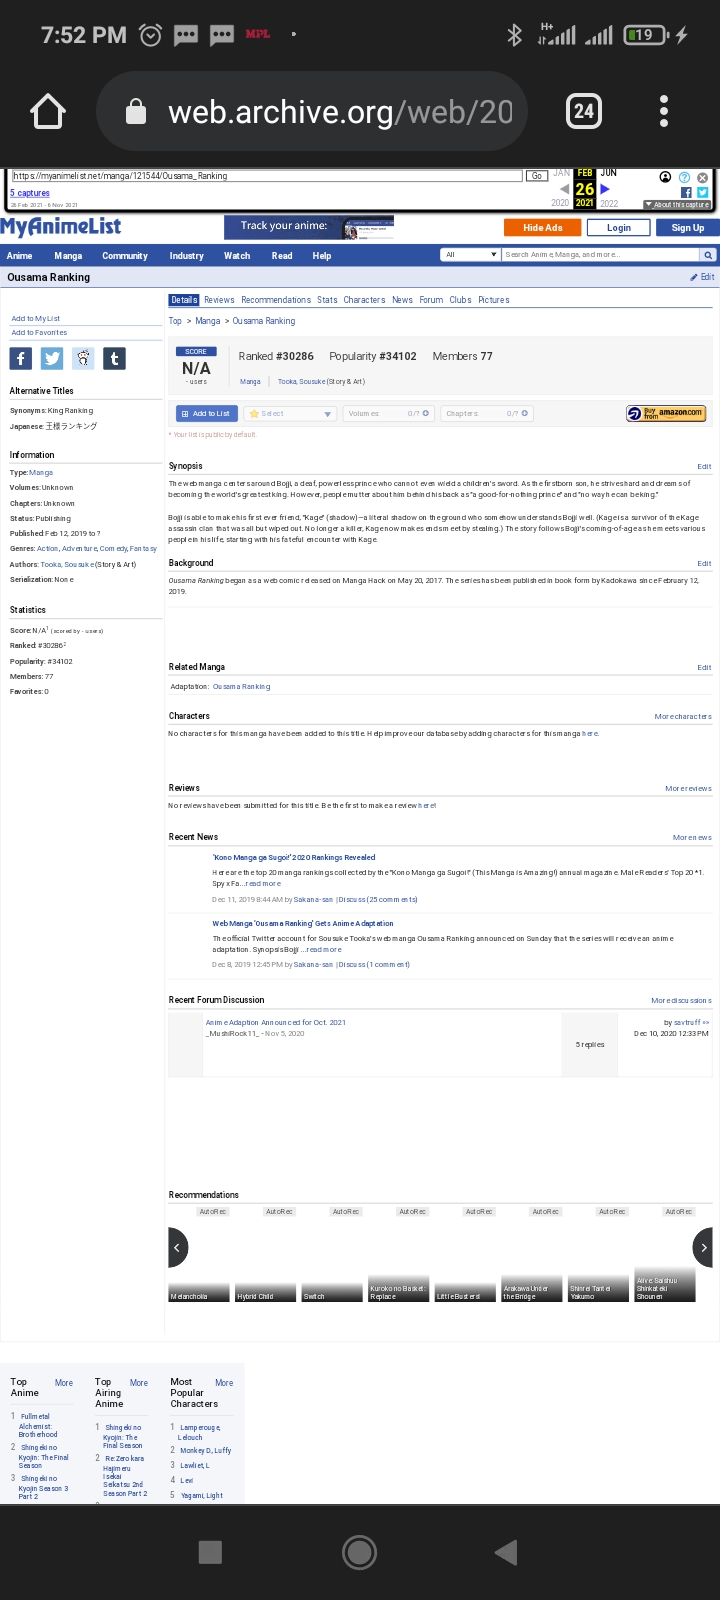Click the MyAnimeList logo

(x=61, y=227)
